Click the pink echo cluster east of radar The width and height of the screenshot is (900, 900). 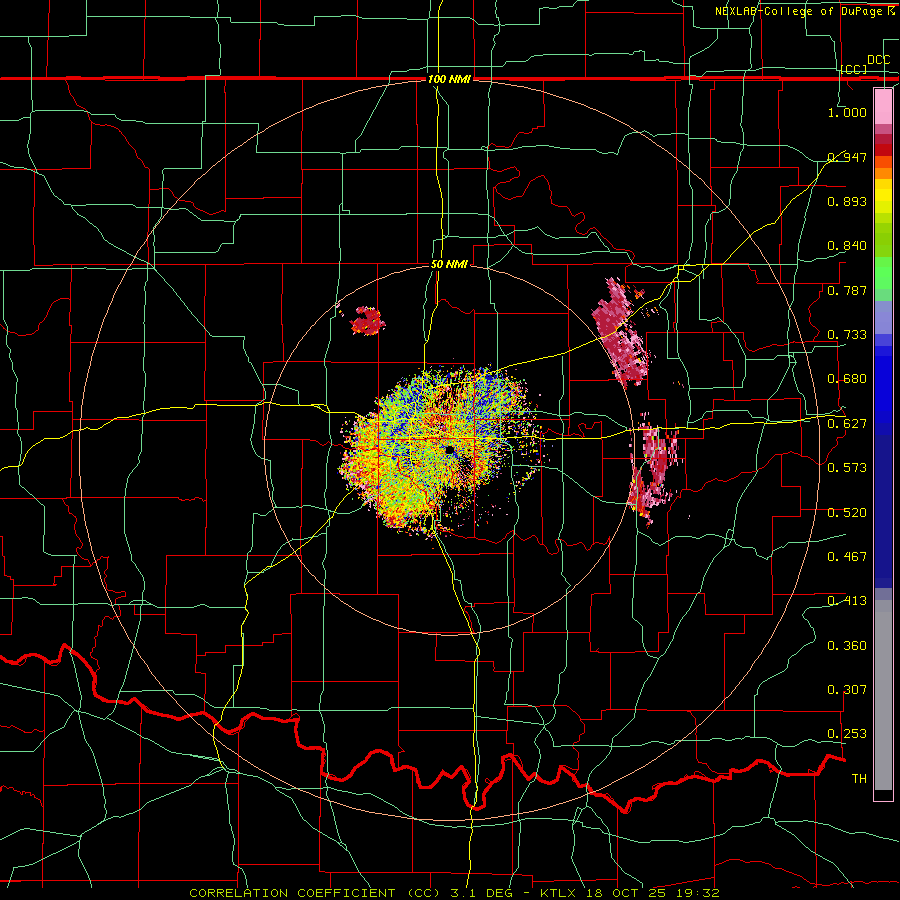pyautogui.click(x=654, y=472)
